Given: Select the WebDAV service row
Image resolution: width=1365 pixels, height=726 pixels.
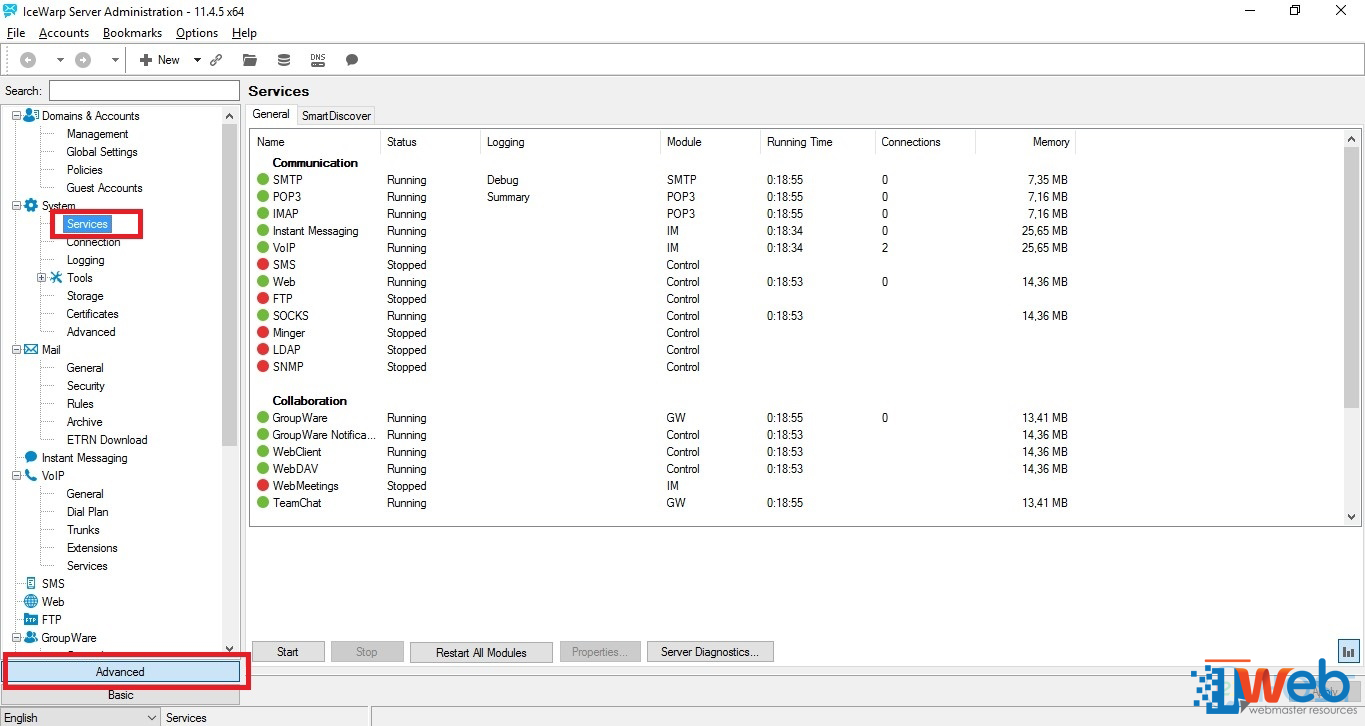Looking at the screenshot, I should point(663,469).
